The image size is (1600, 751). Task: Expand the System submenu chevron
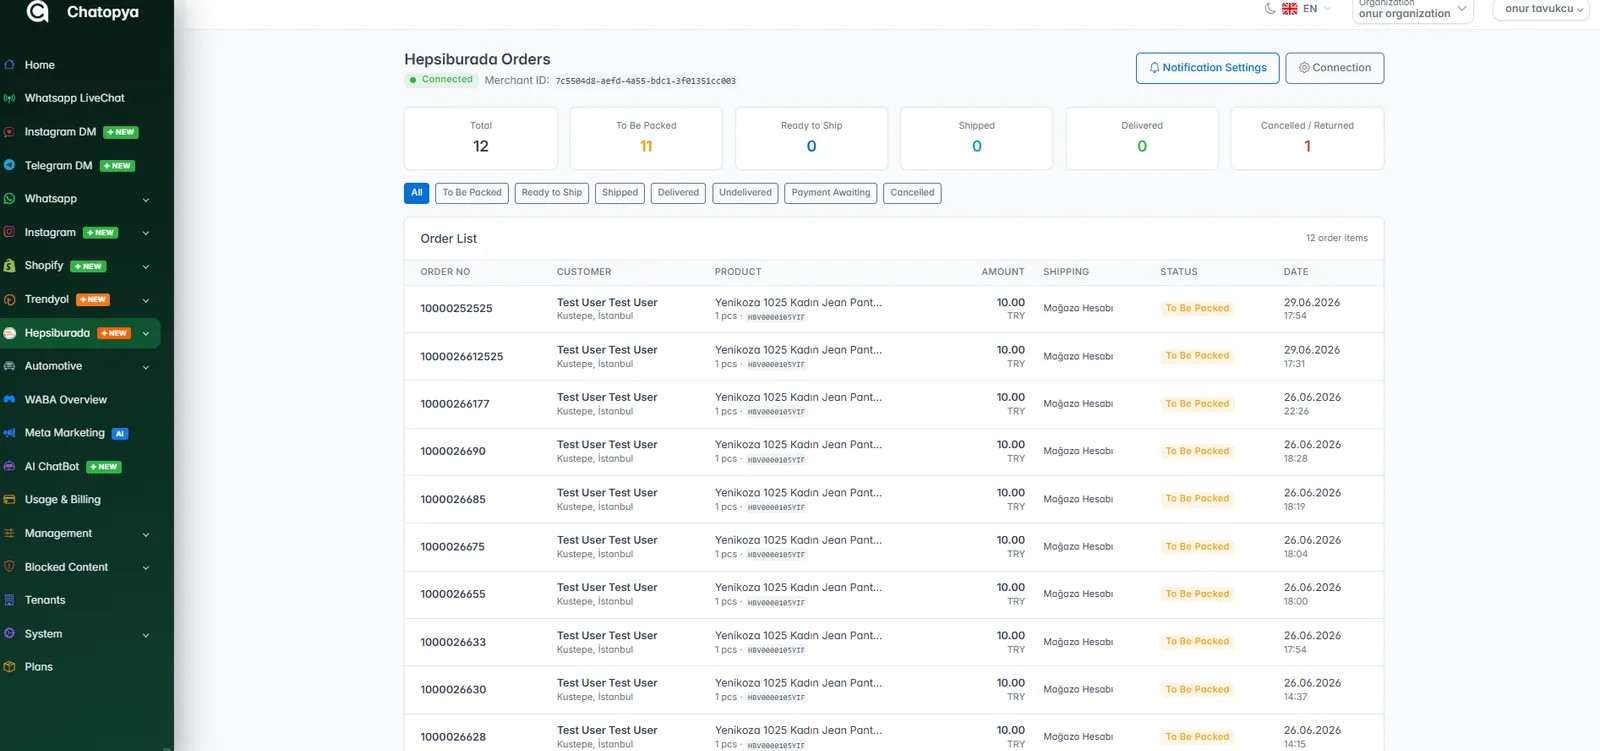click(x=146, y=635)
